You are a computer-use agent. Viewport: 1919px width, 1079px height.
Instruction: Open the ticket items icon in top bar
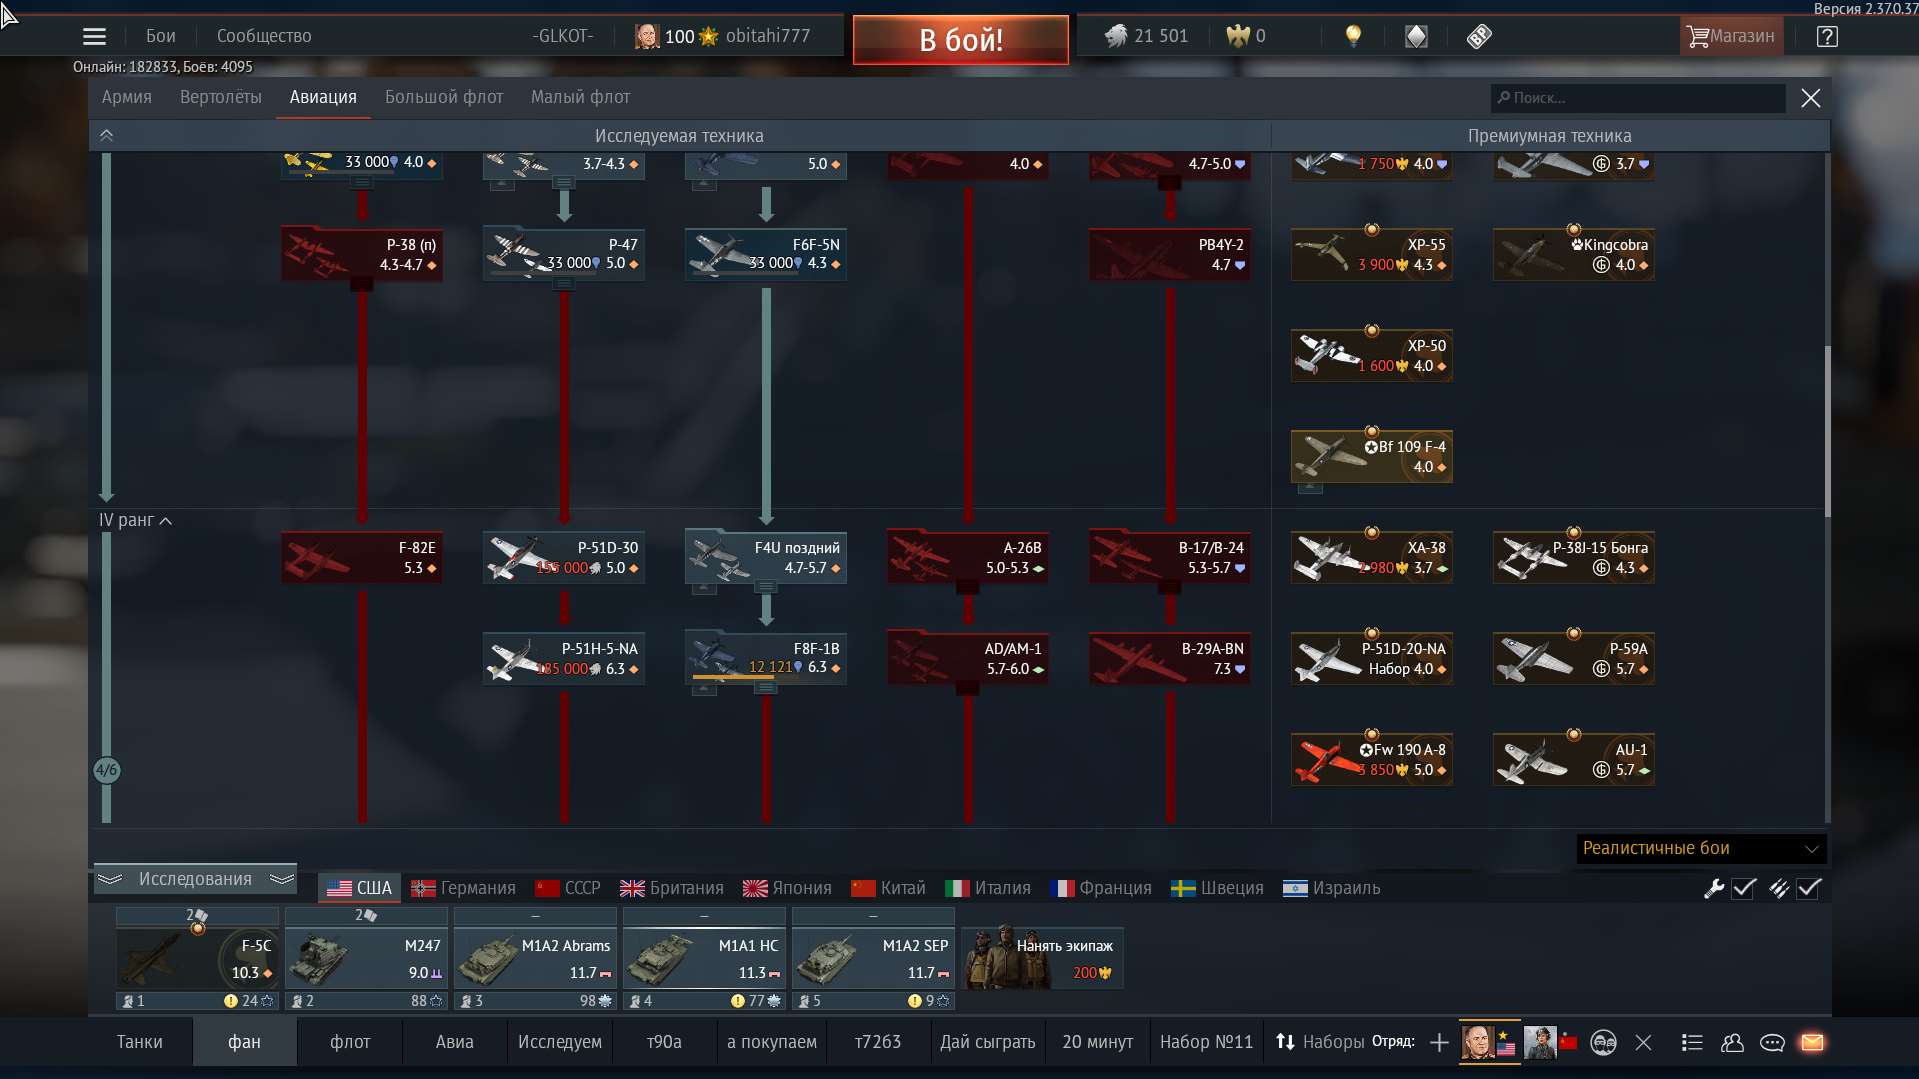coord(1479,36)
